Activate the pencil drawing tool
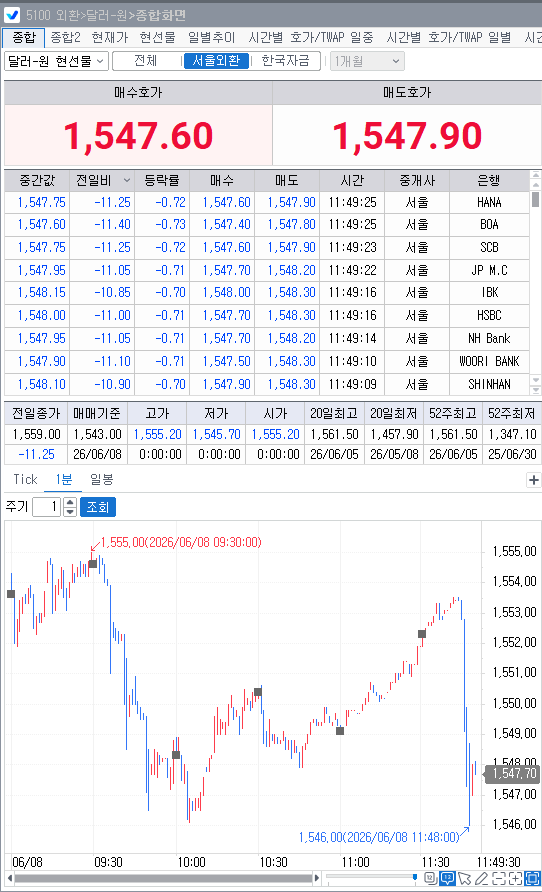Image resolution: width=542 pixels, height=892 pixels. click(x=481, y=878)
